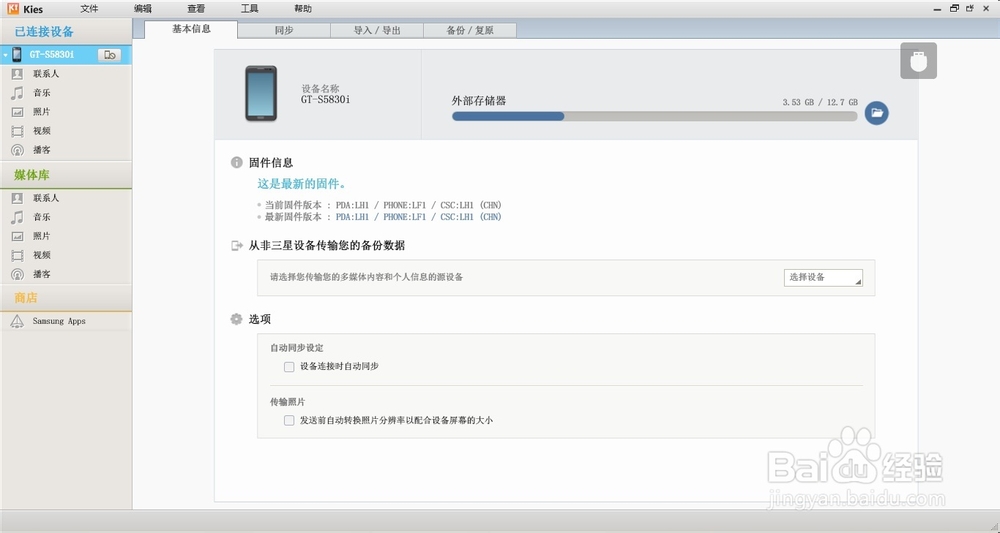The height and width of the screenshot is (533, 1000).
Task: Open connected device 播客 podcast icon
Action: [x=17, y=150]
